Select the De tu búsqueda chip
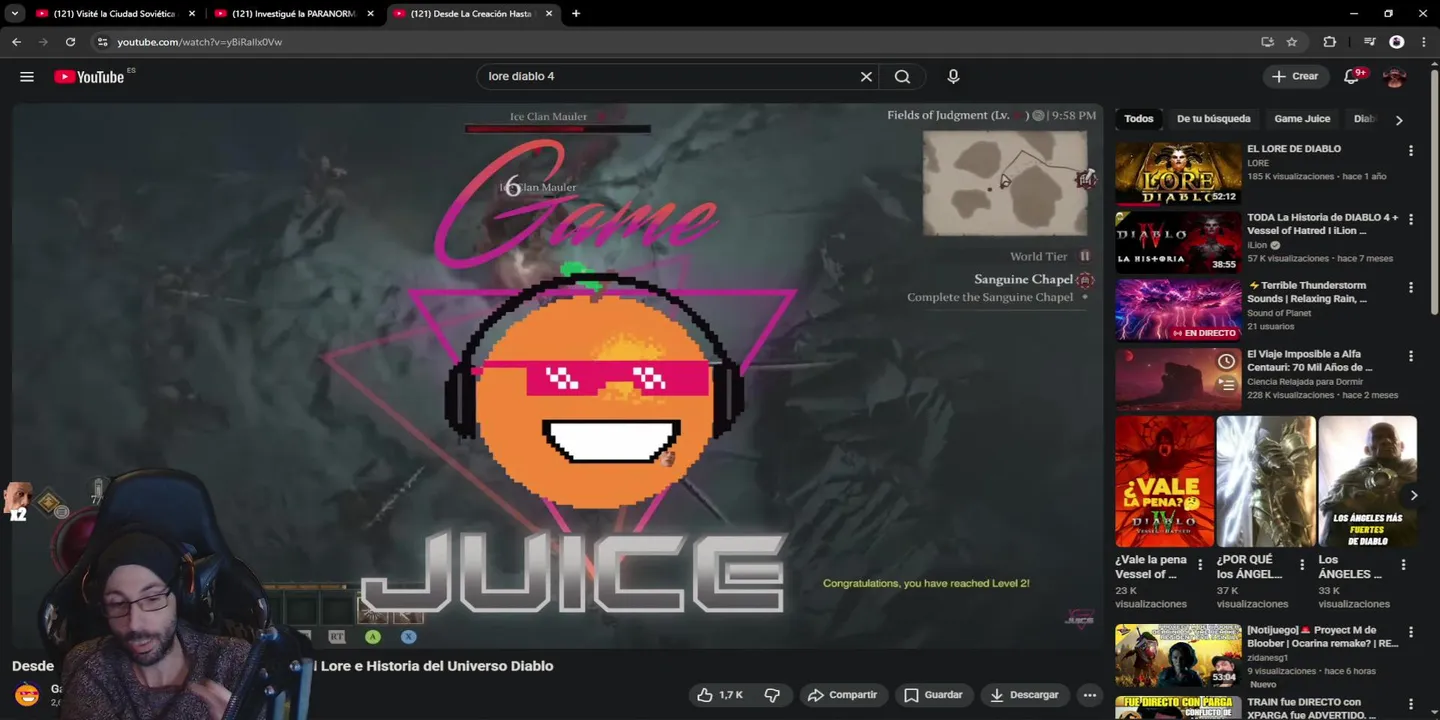 [x=1213, y=119]
